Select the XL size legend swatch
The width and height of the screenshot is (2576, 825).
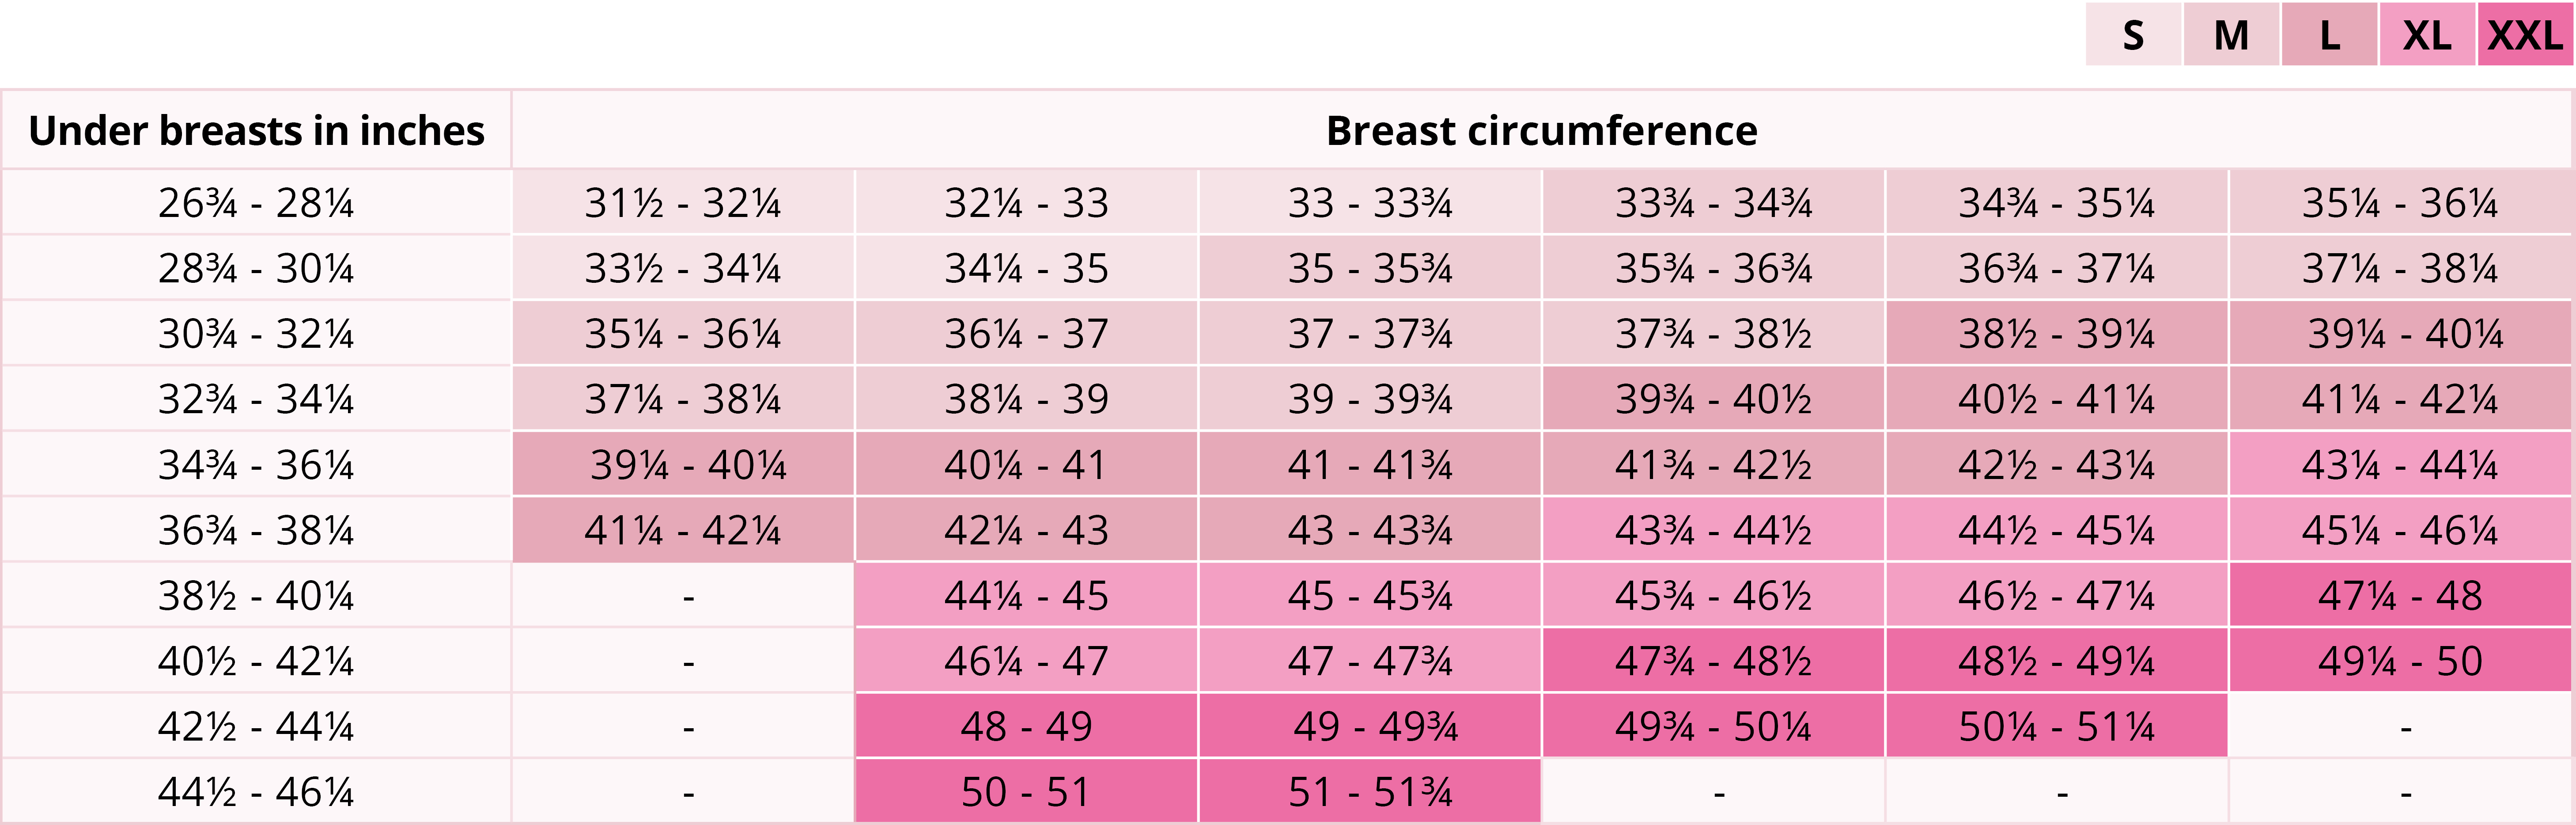point(2427,36)
